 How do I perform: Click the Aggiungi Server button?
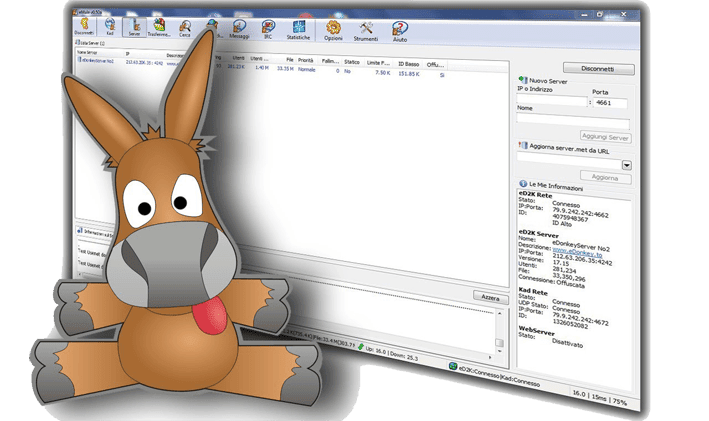(x=605, y=137)
